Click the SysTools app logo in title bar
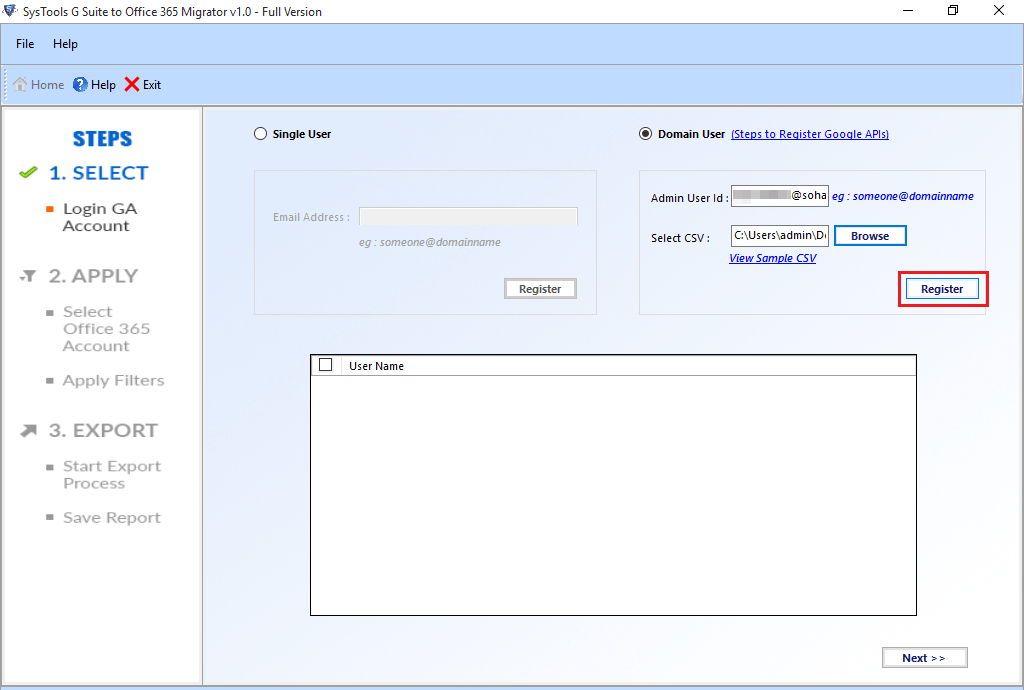The width and height of the screenshot is (1024, 690). tap(10, 11)
